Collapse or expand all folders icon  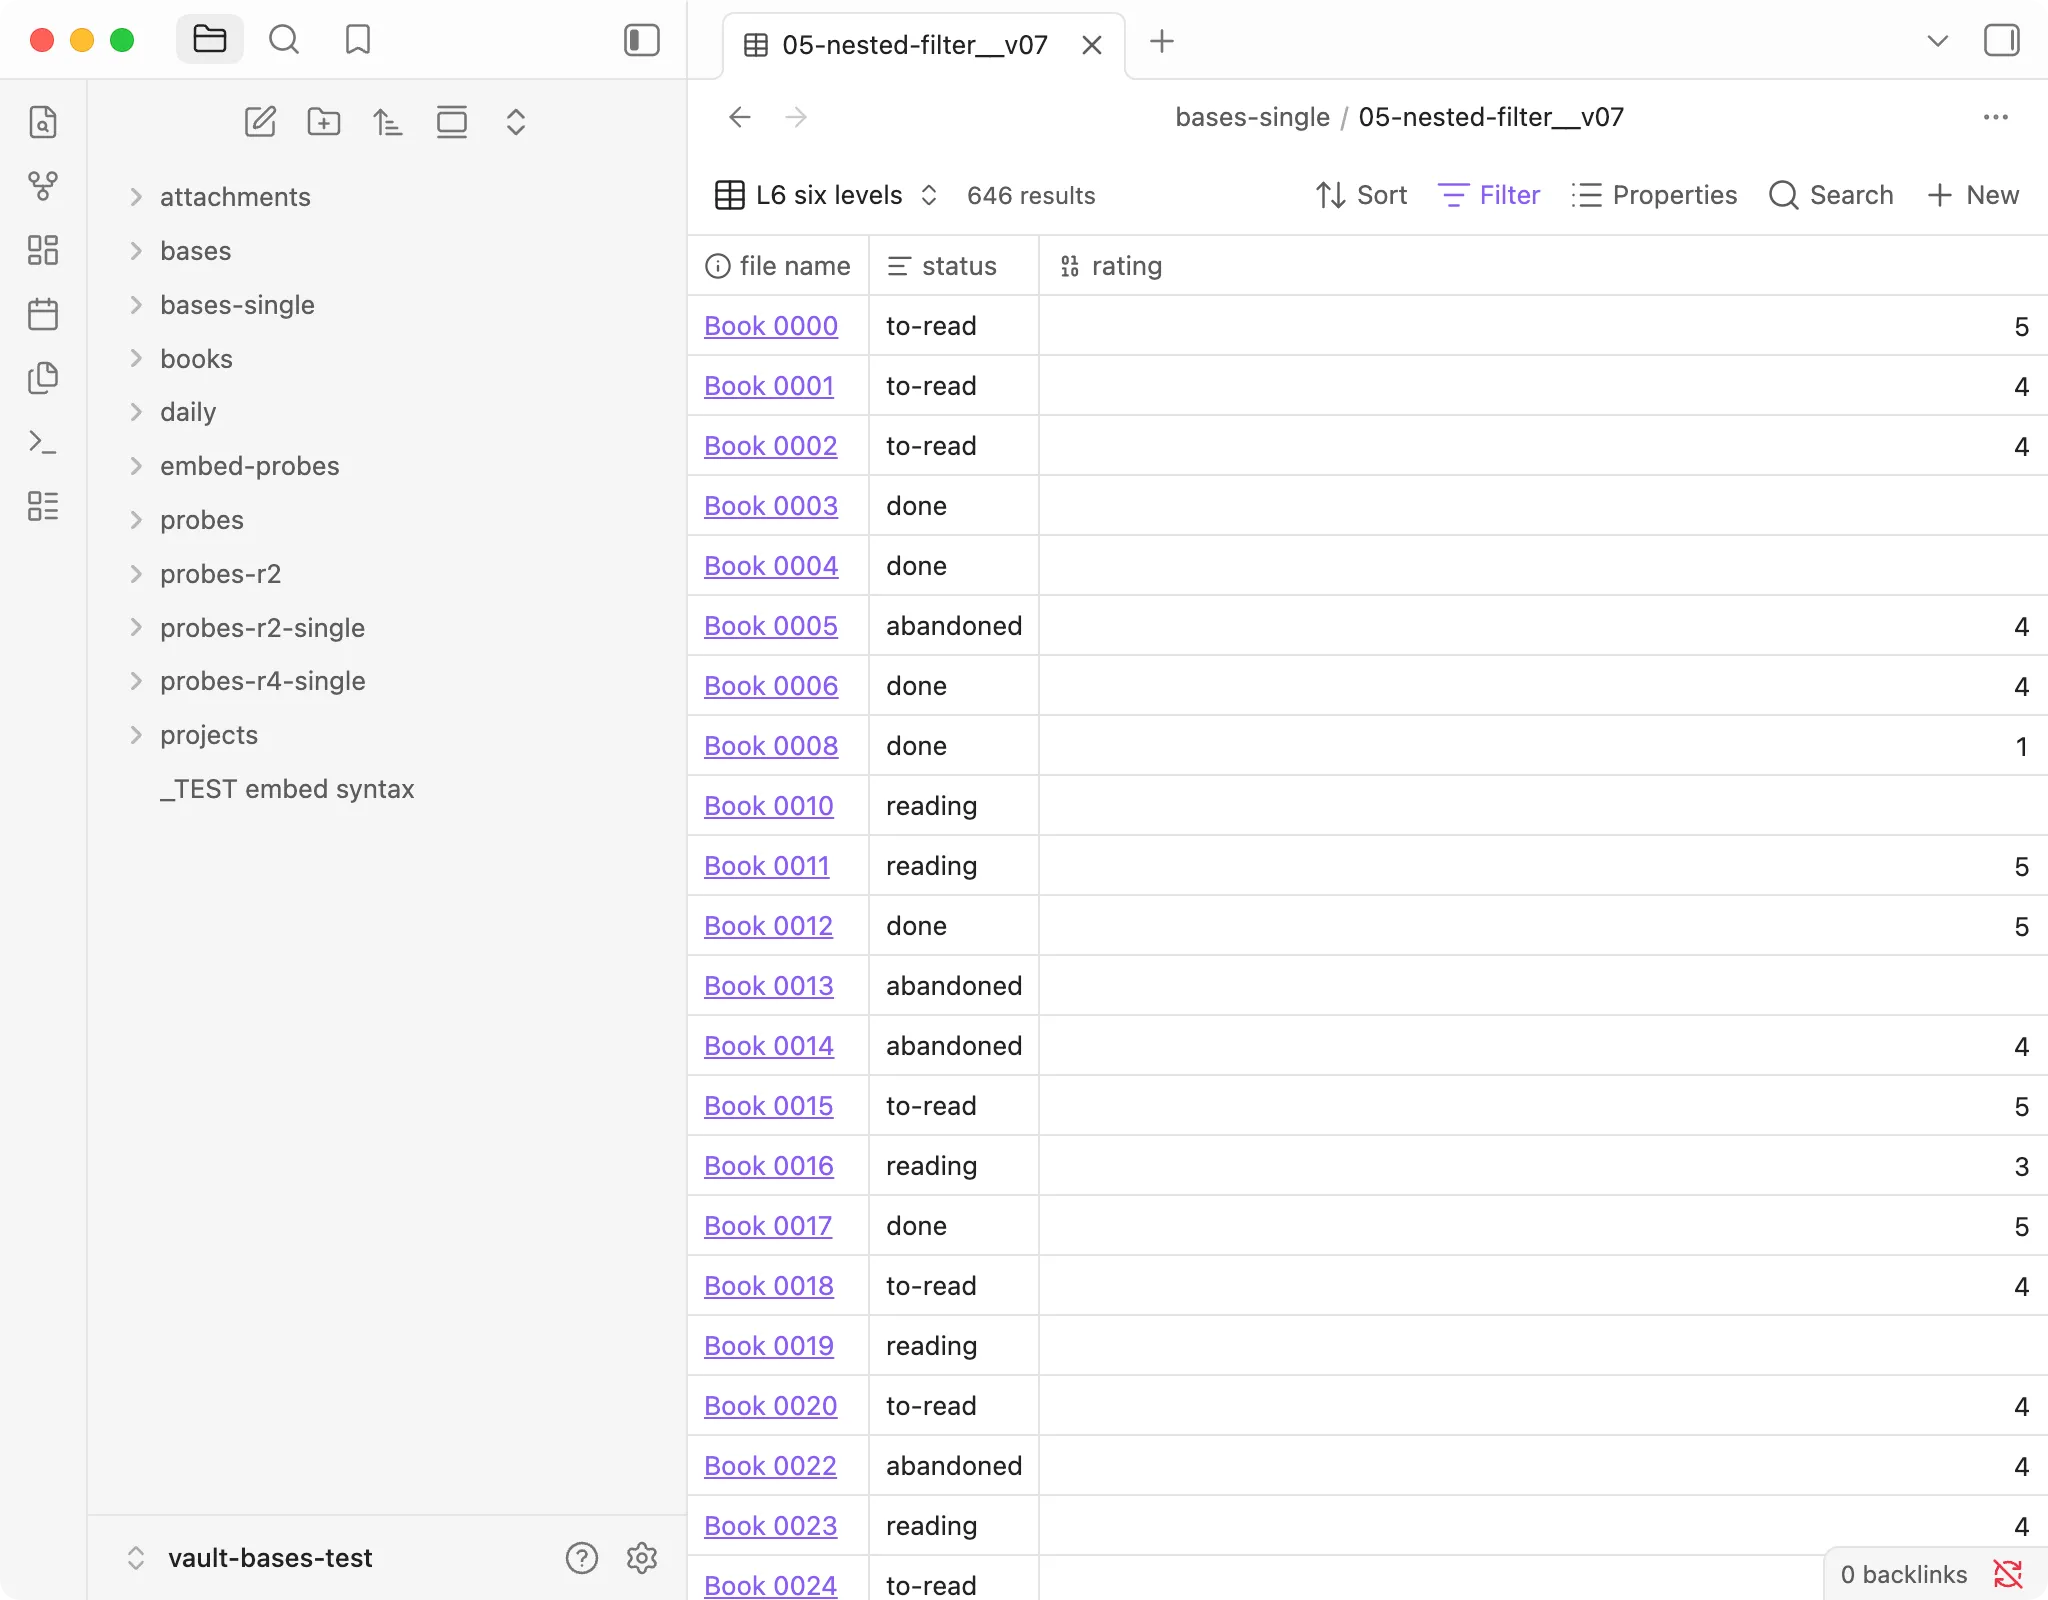(516, 122)
